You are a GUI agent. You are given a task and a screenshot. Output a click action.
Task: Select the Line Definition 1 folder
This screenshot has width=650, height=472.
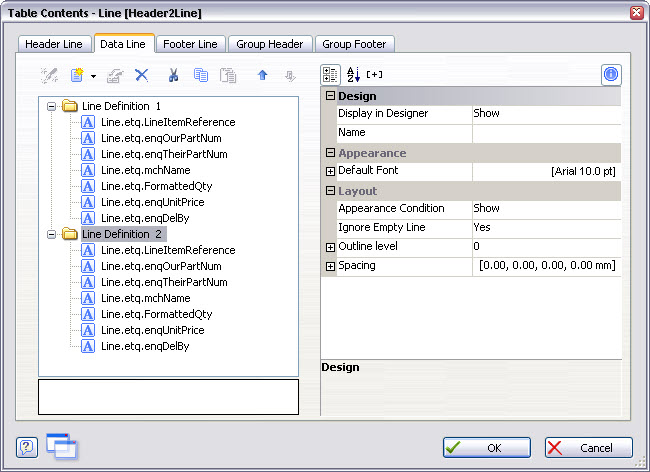(x=121, y=106)
